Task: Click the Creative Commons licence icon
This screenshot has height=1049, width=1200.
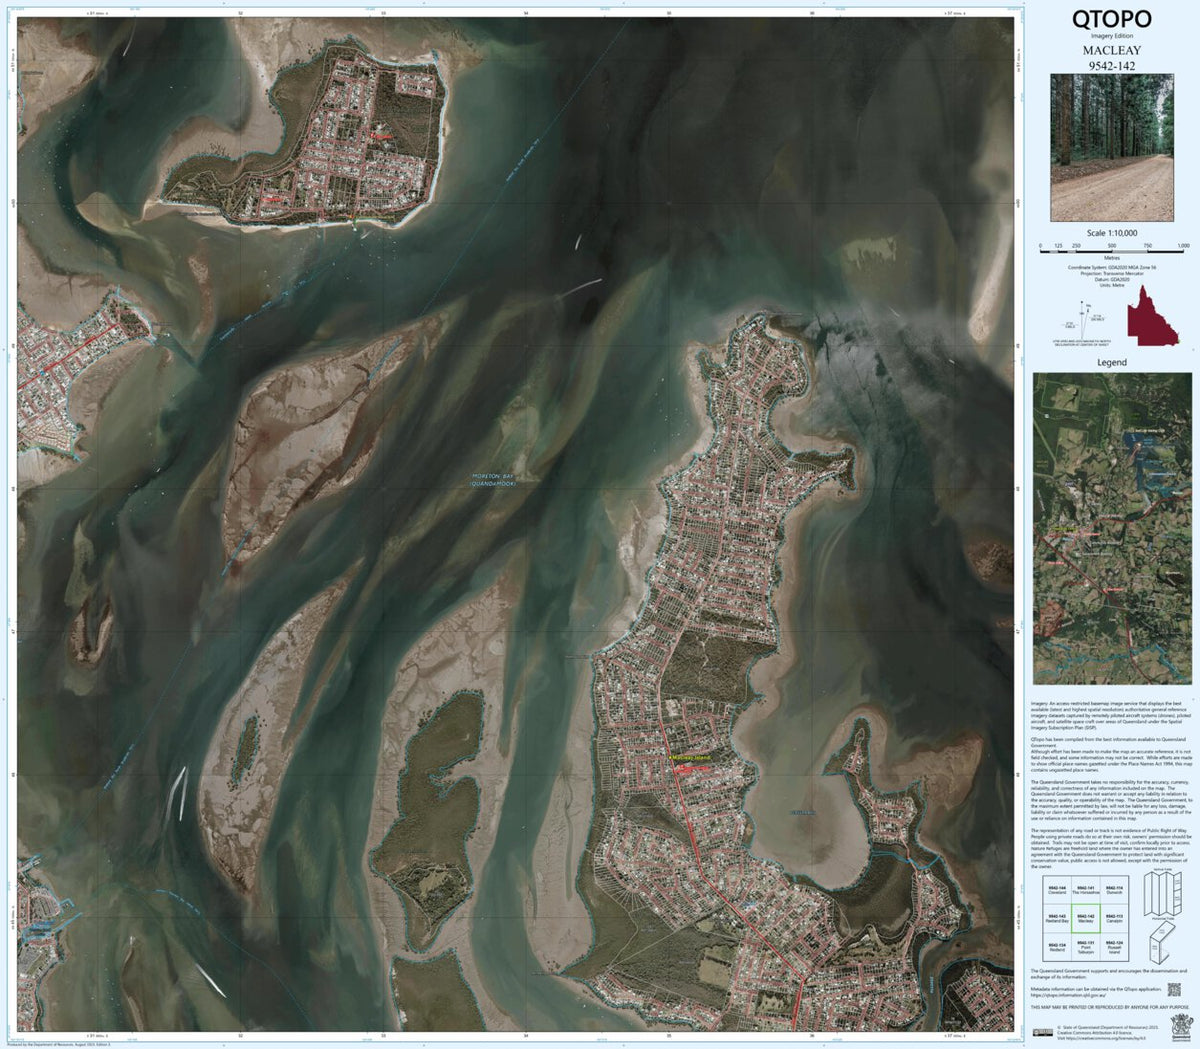Action: [1043, 1031]
